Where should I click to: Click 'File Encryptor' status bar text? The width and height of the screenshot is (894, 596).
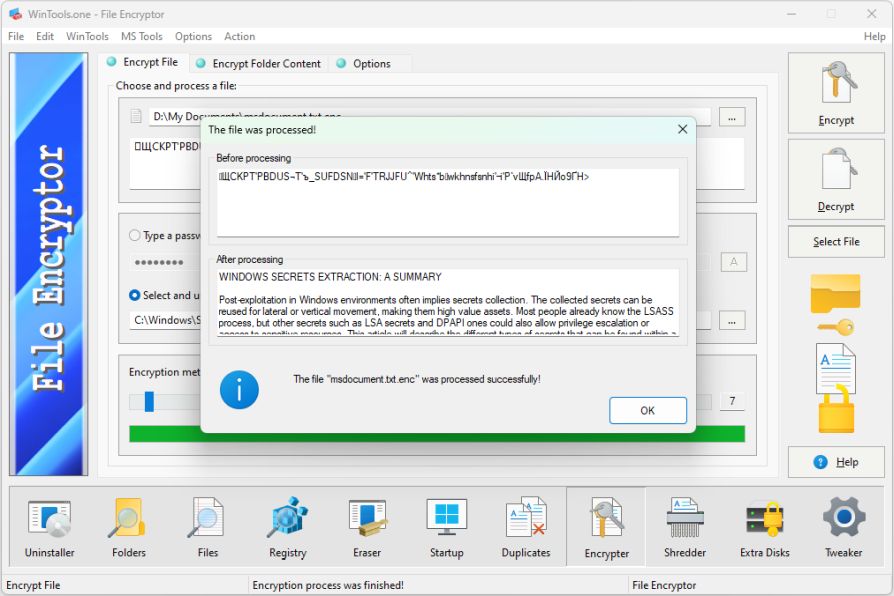[x=664, y=585]
